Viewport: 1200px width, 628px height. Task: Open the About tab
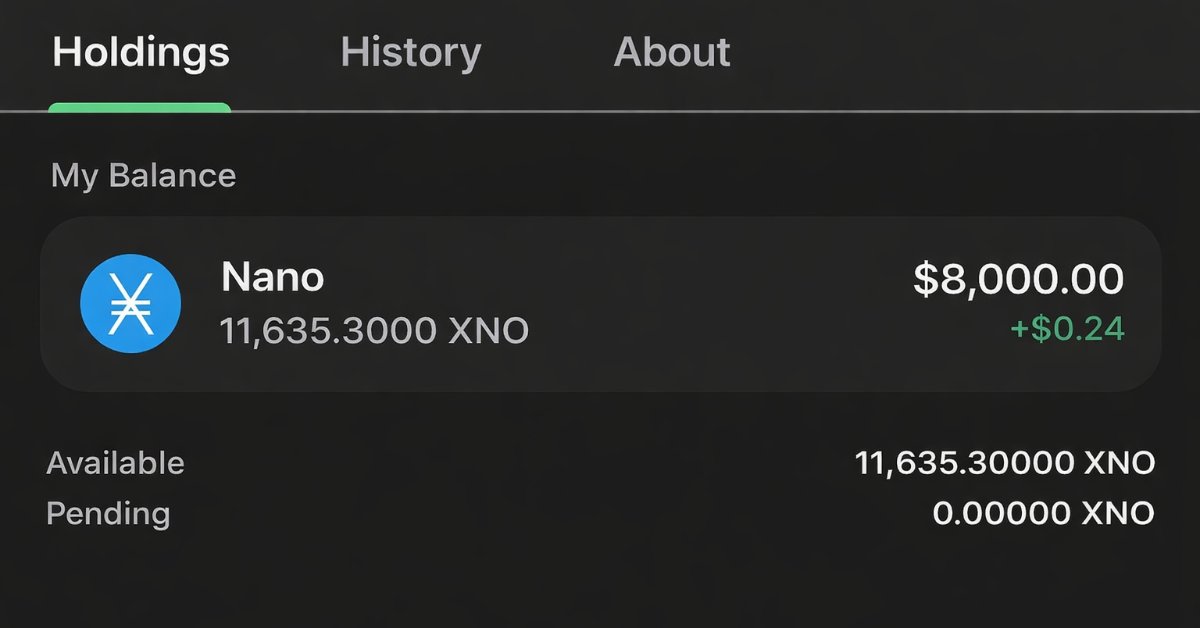click(x=672, y=52)
